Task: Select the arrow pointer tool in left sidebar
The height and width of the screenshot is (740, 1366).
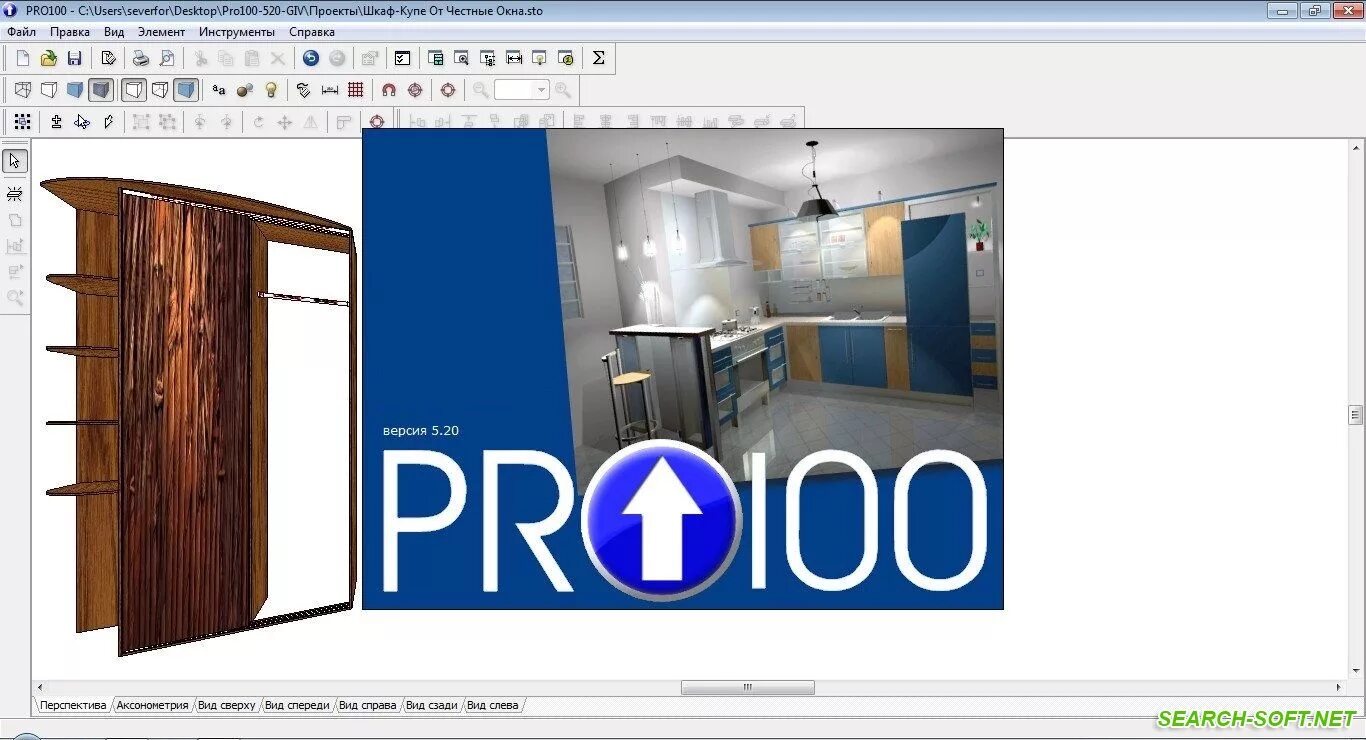Action: point(15,160)
